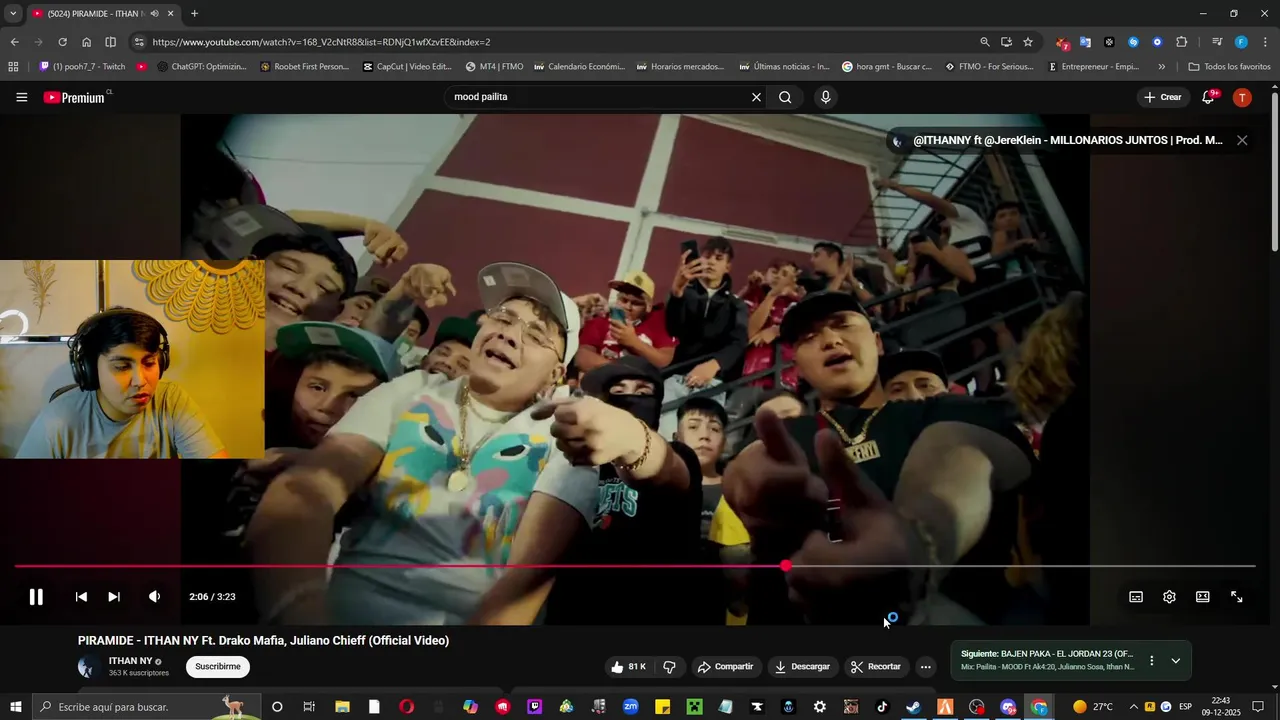Screen dimensions: 1280x720
Task: Click the Recortar clip button
Action: 876,667
